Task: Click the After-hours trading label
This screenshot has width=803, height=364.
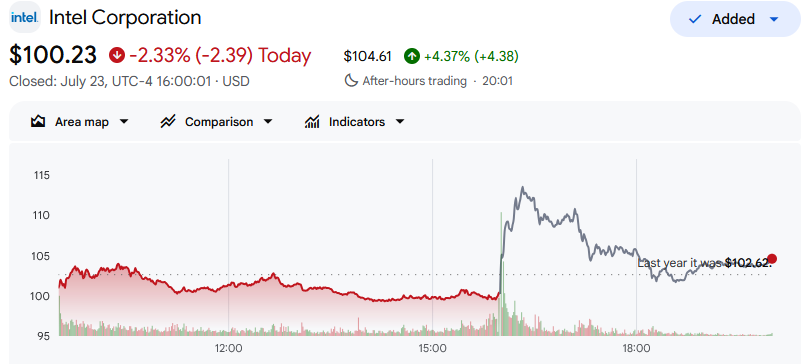Action: (414, 81)
